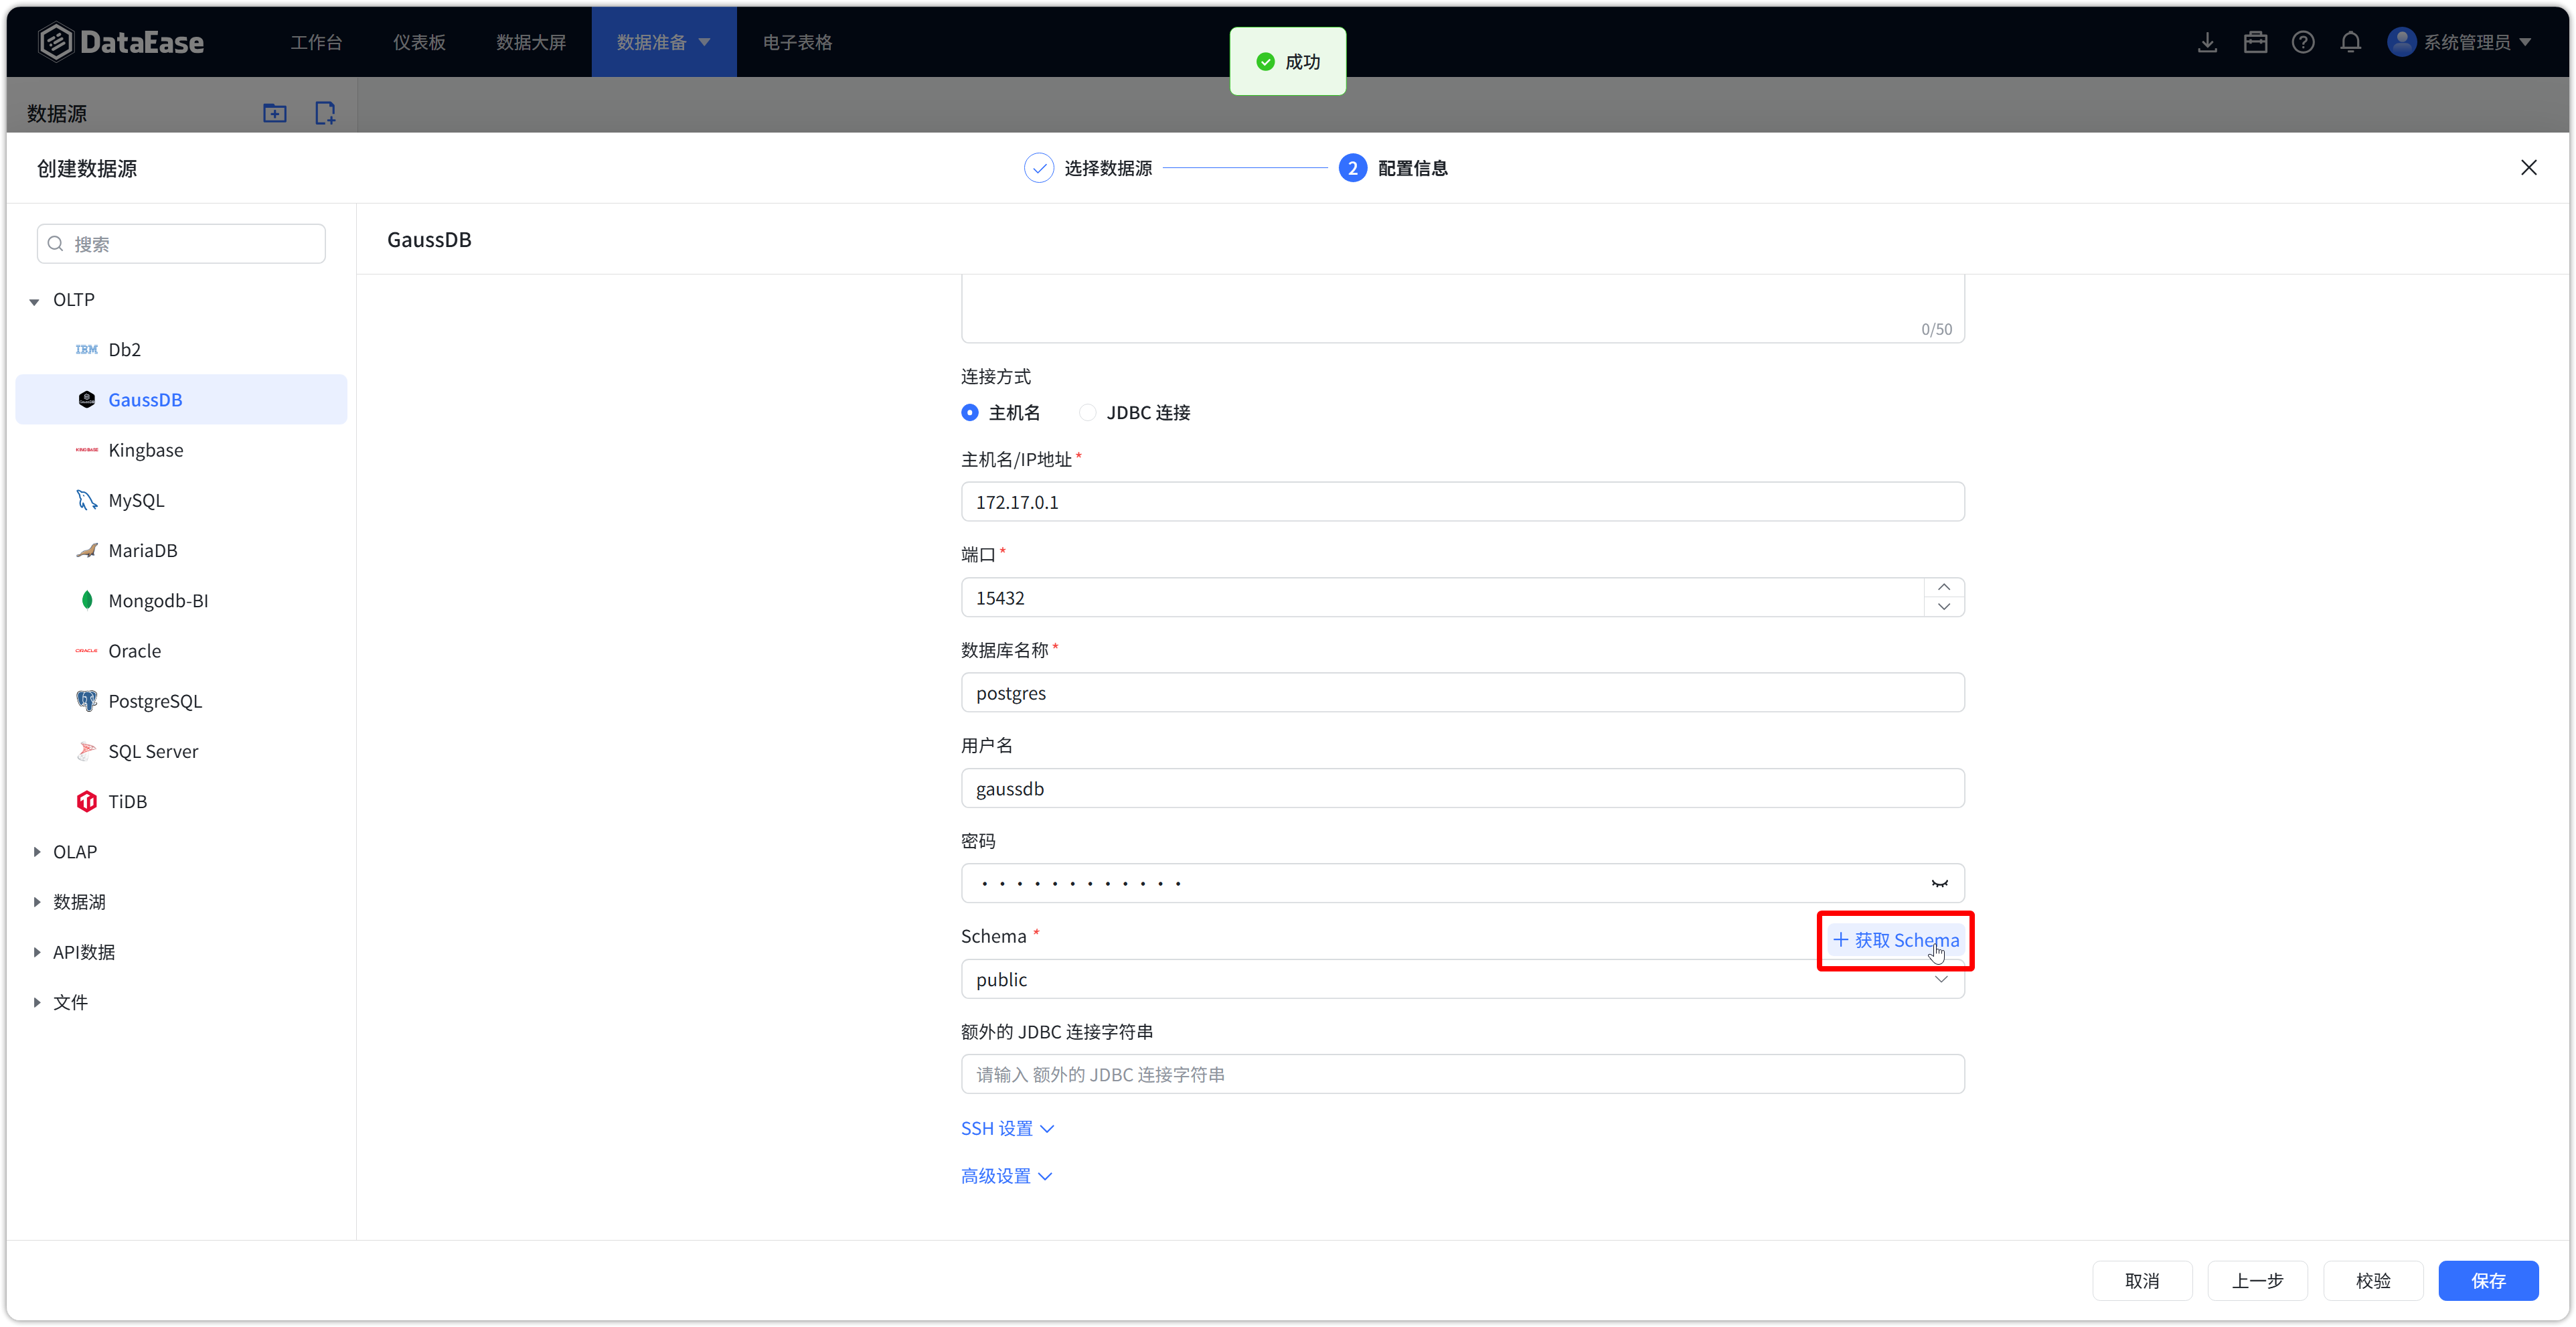The width and height of the screenshot is (2576, 1327).
Task: Expand the 文件 tree group
Action: (x=36, y=1002)
